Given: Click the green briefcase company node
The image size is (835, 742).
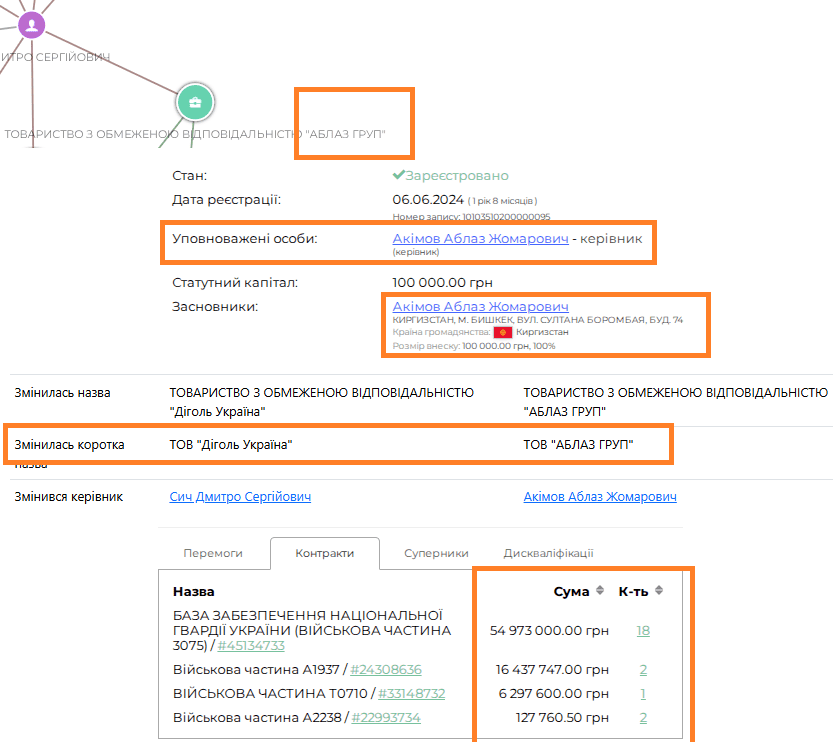Looking at the screenshot, I should pyautogui.click(x=195, y=101).
